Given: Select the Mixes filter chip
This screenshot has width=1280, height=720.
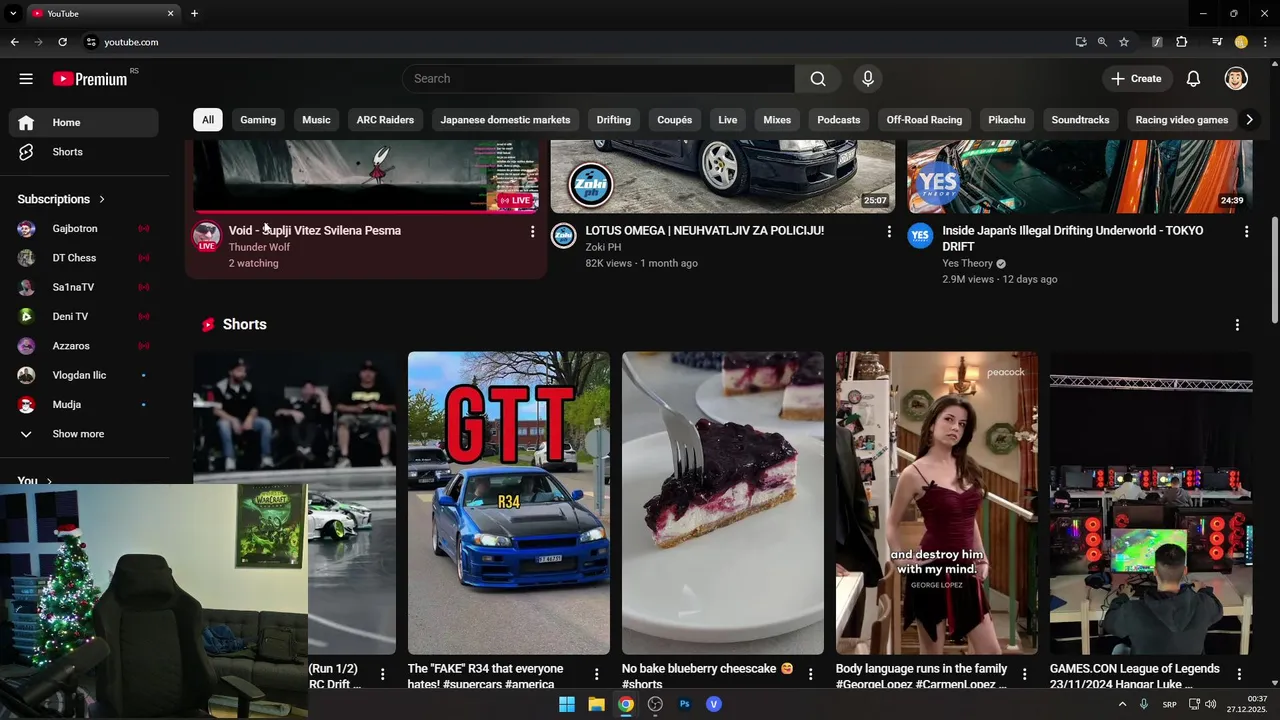Looking at the screenshot, I should coord(777,120).
